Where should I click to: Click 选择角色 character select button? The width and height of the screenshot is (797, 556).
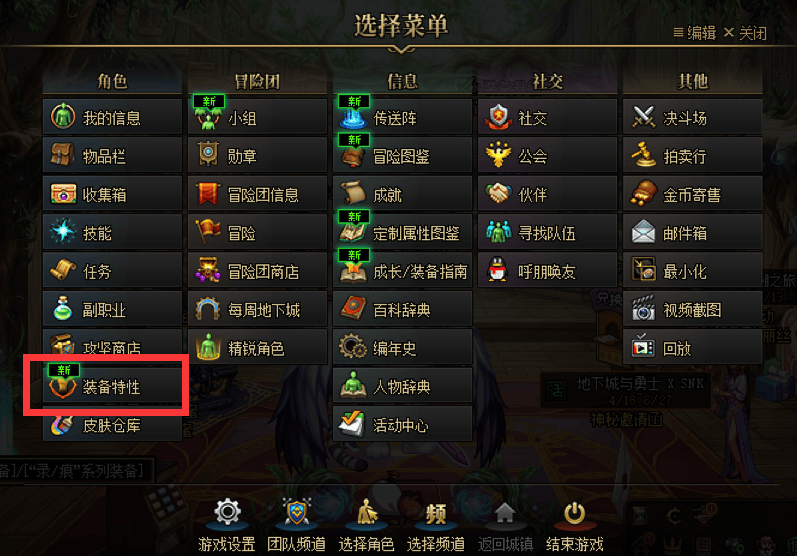366,525
